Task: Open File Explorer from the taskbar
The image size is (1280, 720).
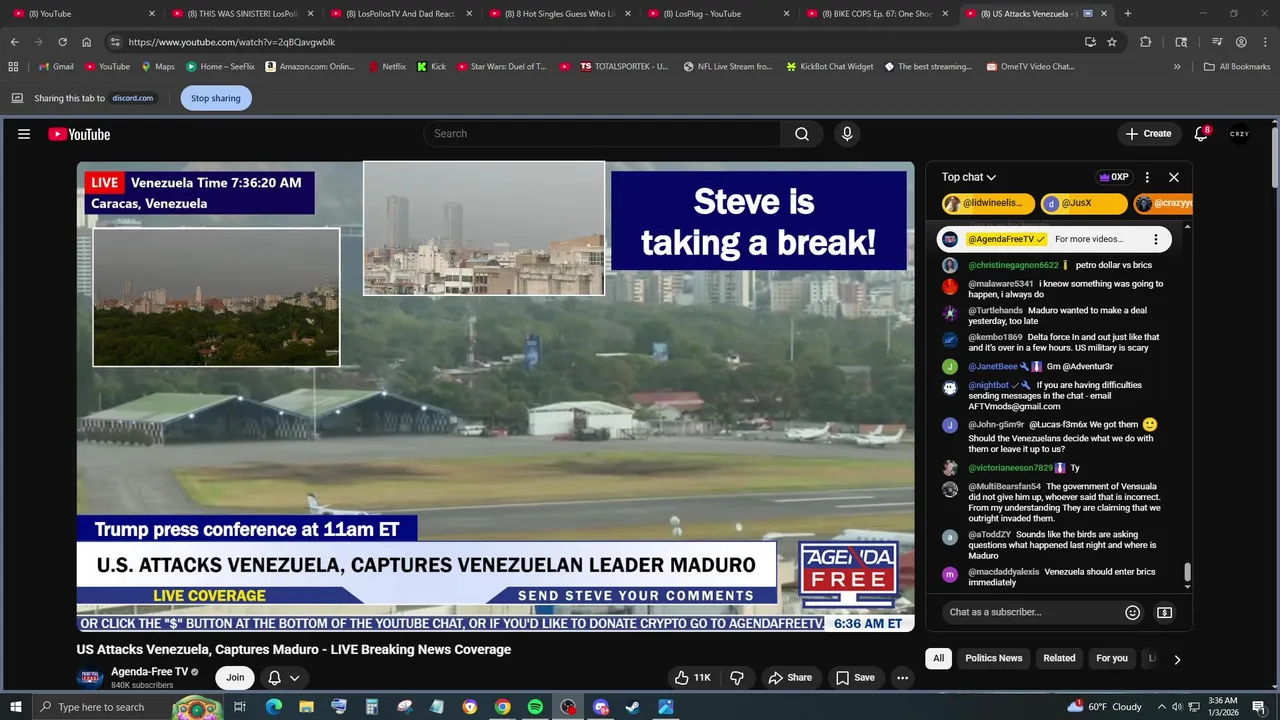Action: (x=306, y=707)
